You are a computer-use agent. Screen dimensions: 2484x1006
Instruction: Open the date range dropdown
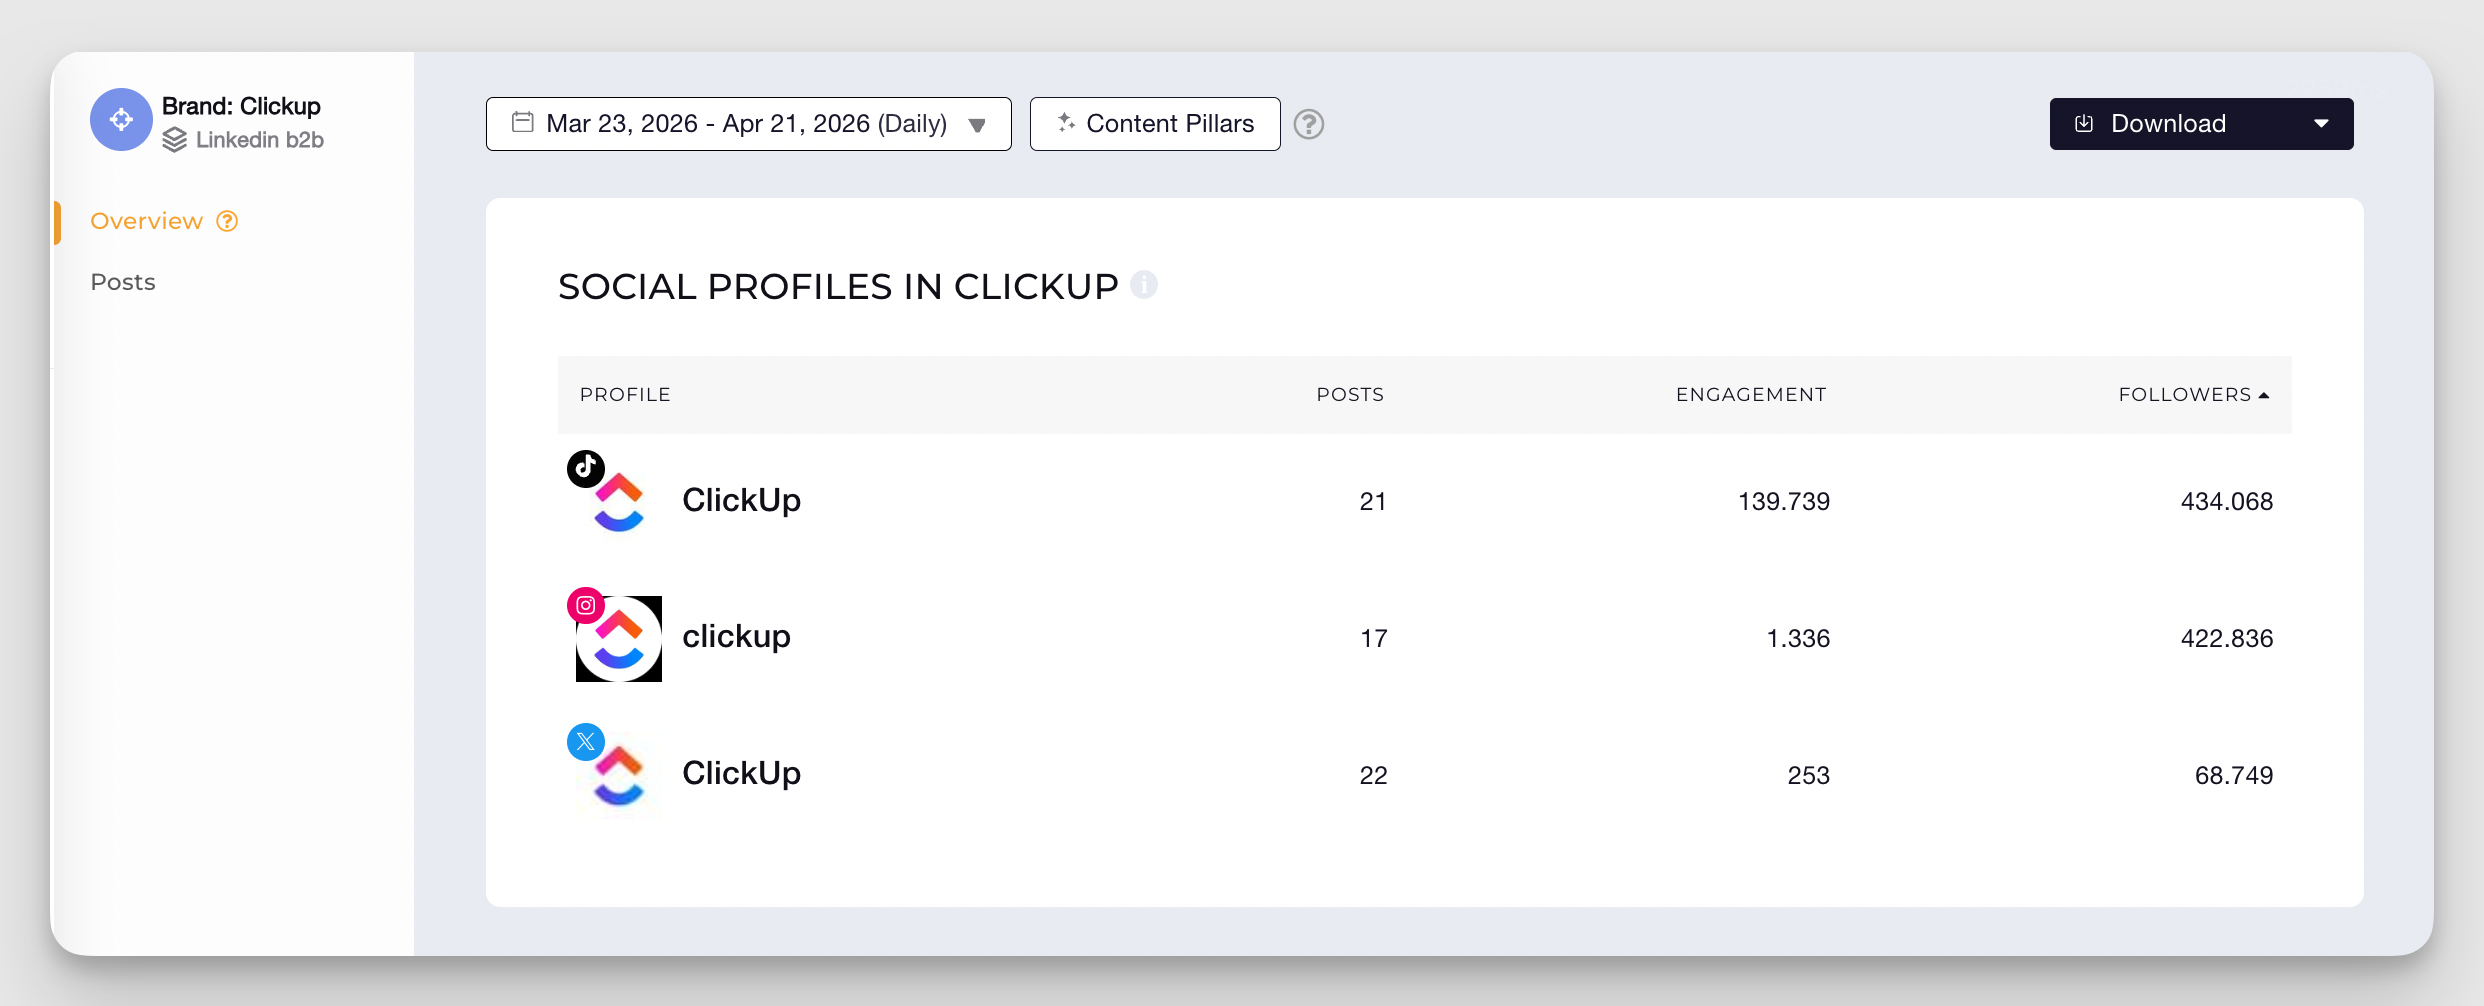click(x=977, y=124)
